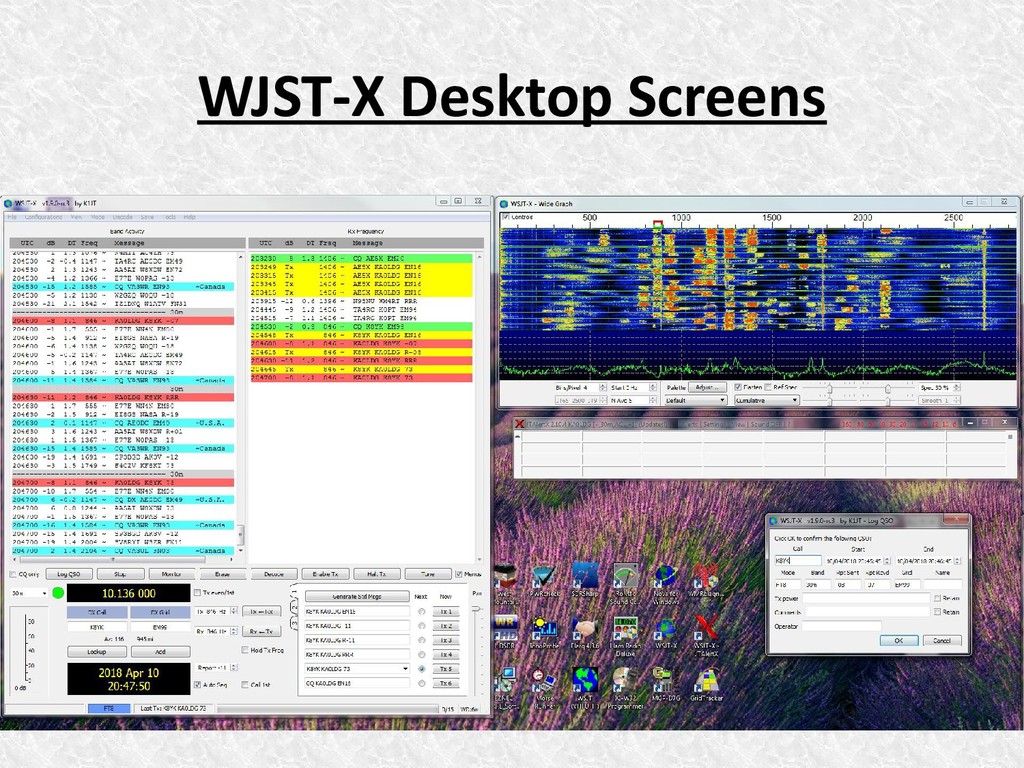Image resolution: width=1024 pixels, height=768 pixels.
Task: Launch the GridTracker desktop shortcut
Action: click(x=706, y=683)
